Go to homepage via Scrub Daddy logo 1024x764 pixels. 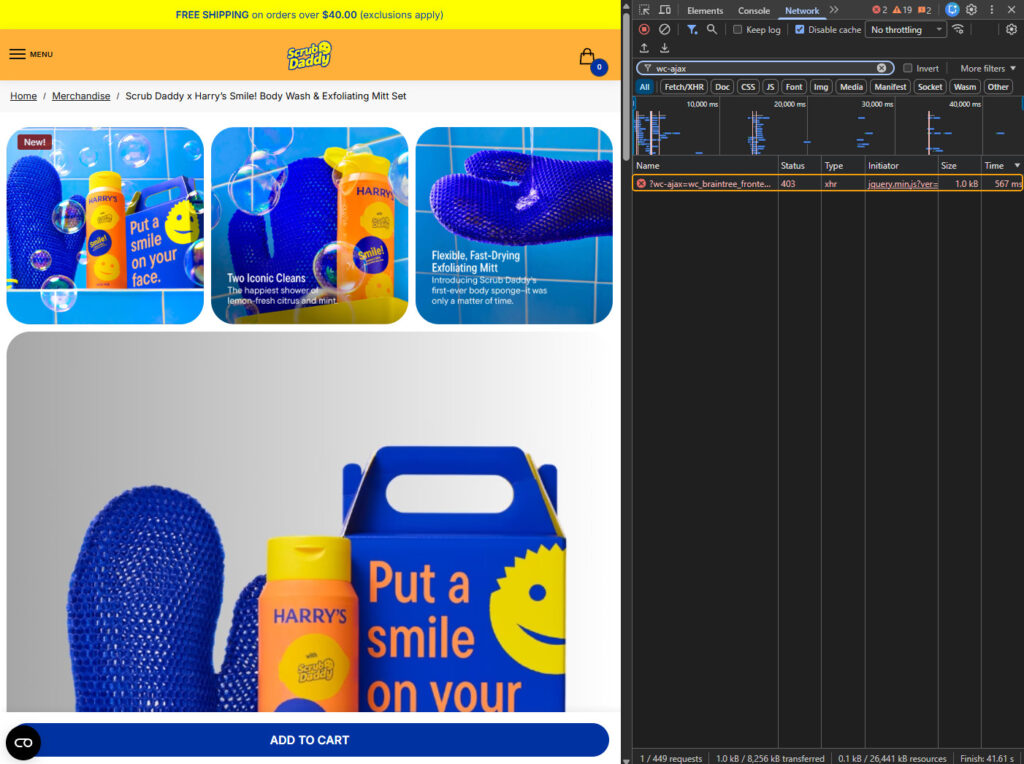309,55
